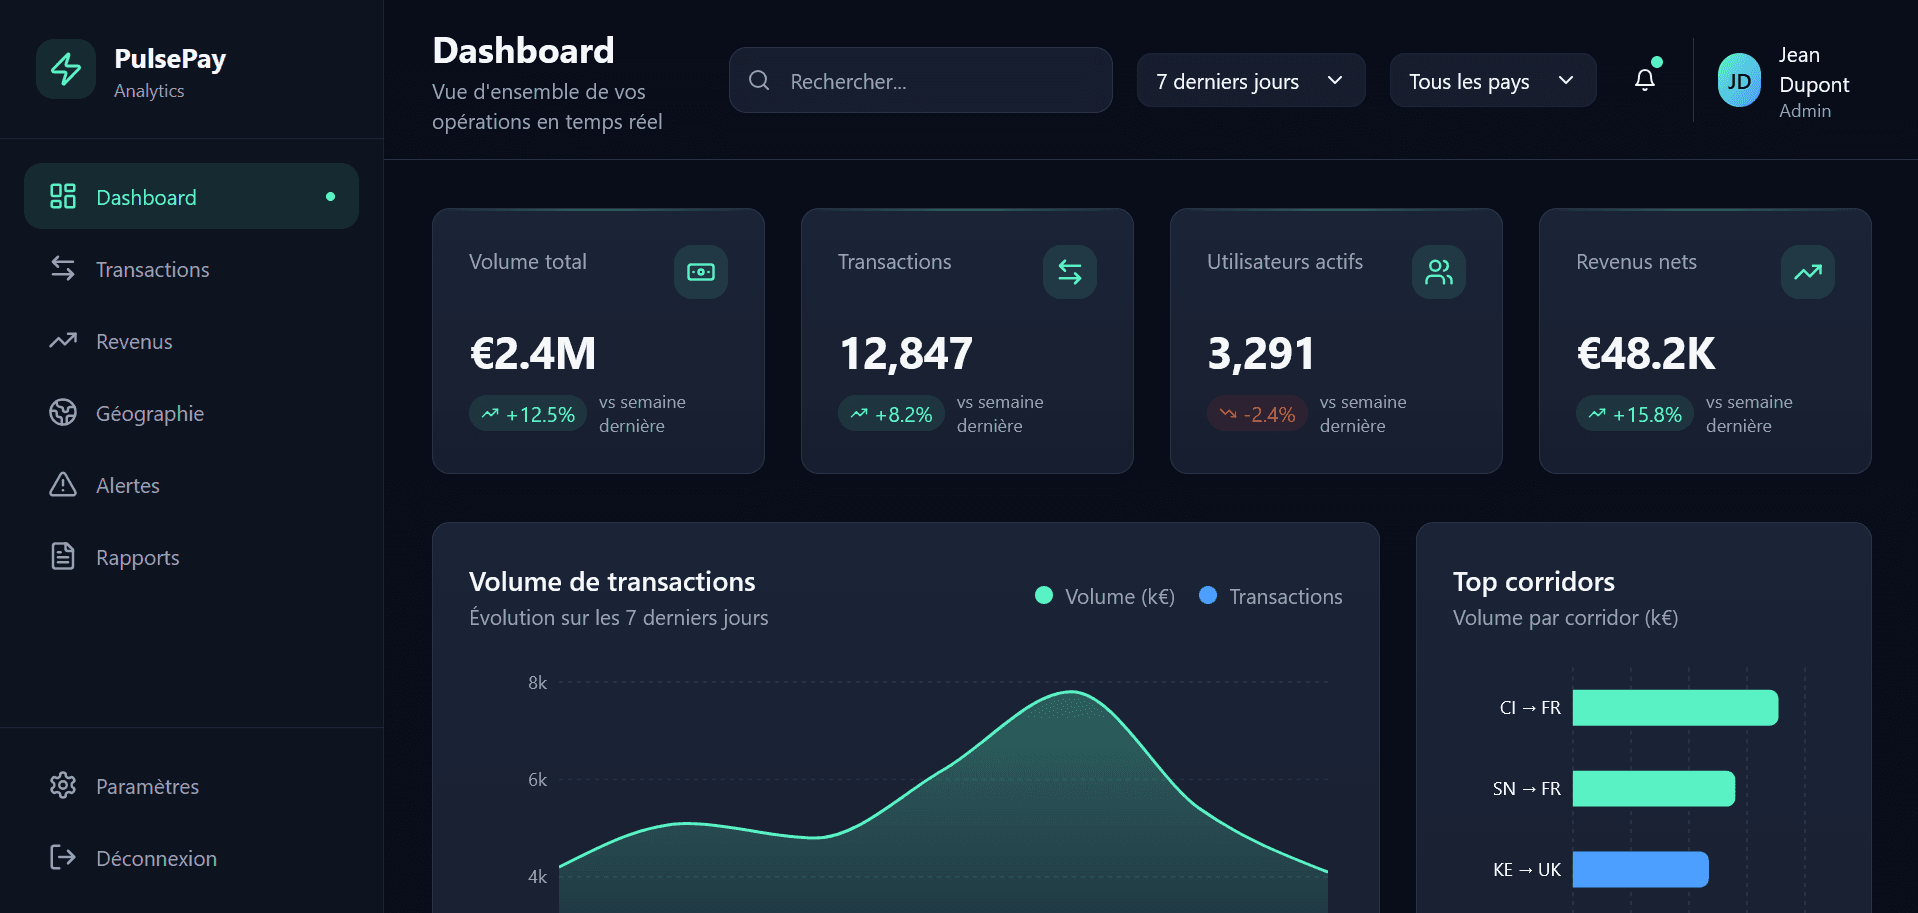
Task: Open the Revenus section
Action: [x=191, y=340]
